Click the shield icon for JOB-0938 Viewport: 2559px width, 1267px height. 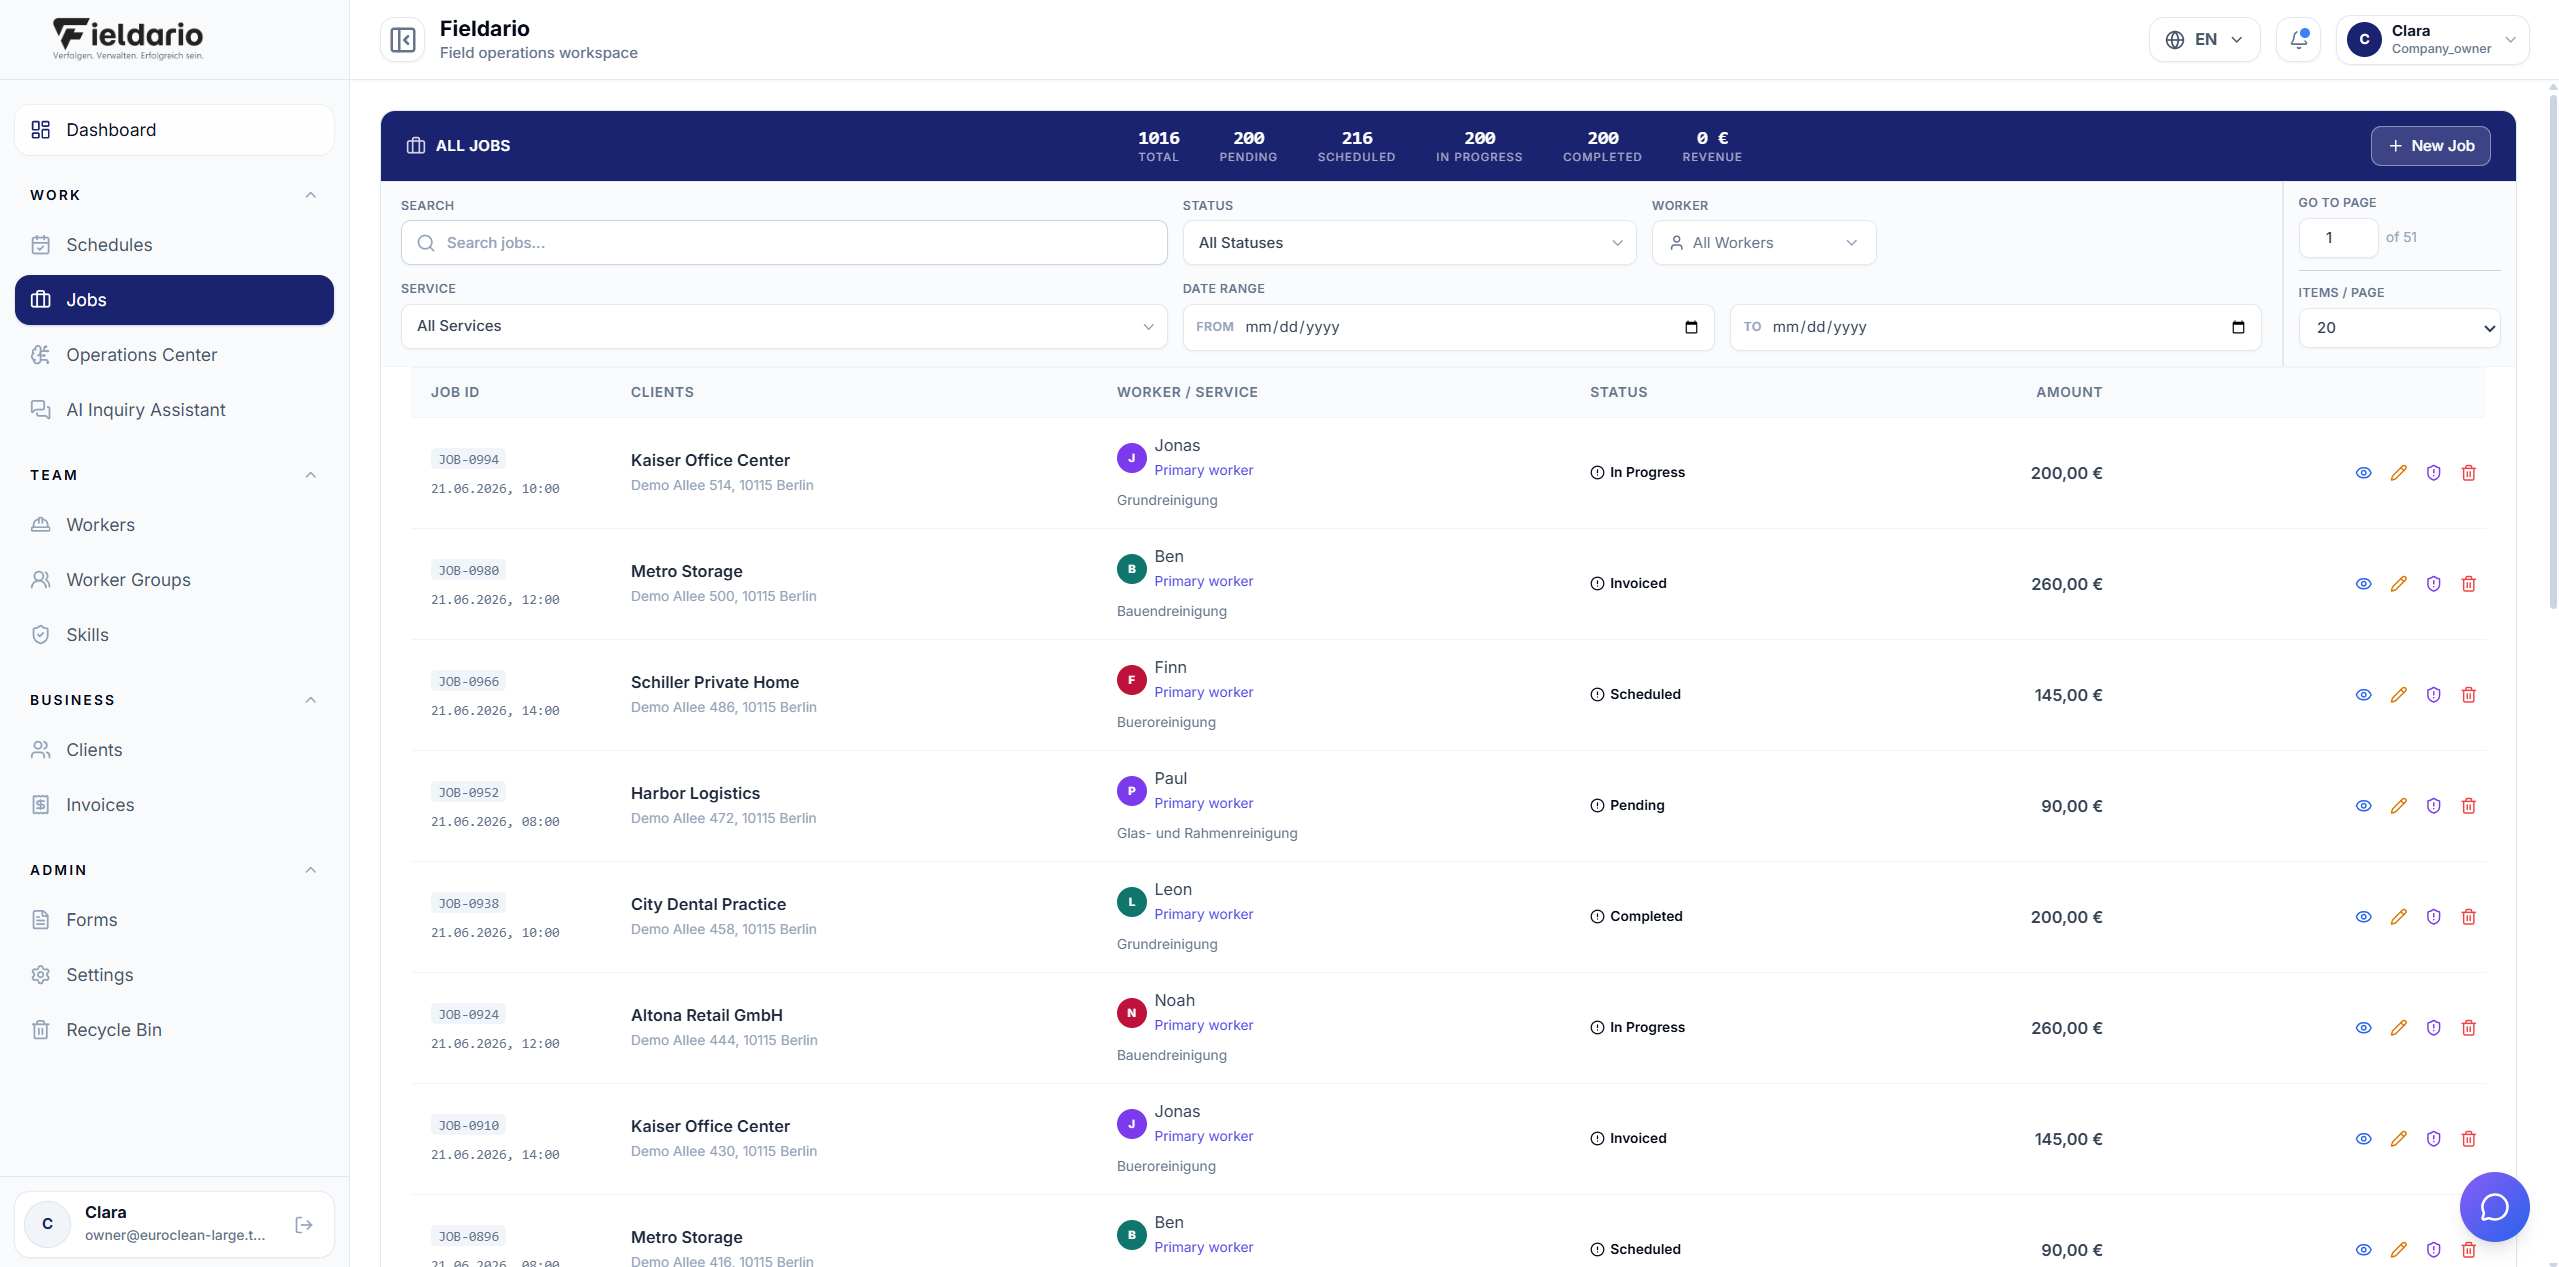pyautogui.click(x=2433, y=917)
